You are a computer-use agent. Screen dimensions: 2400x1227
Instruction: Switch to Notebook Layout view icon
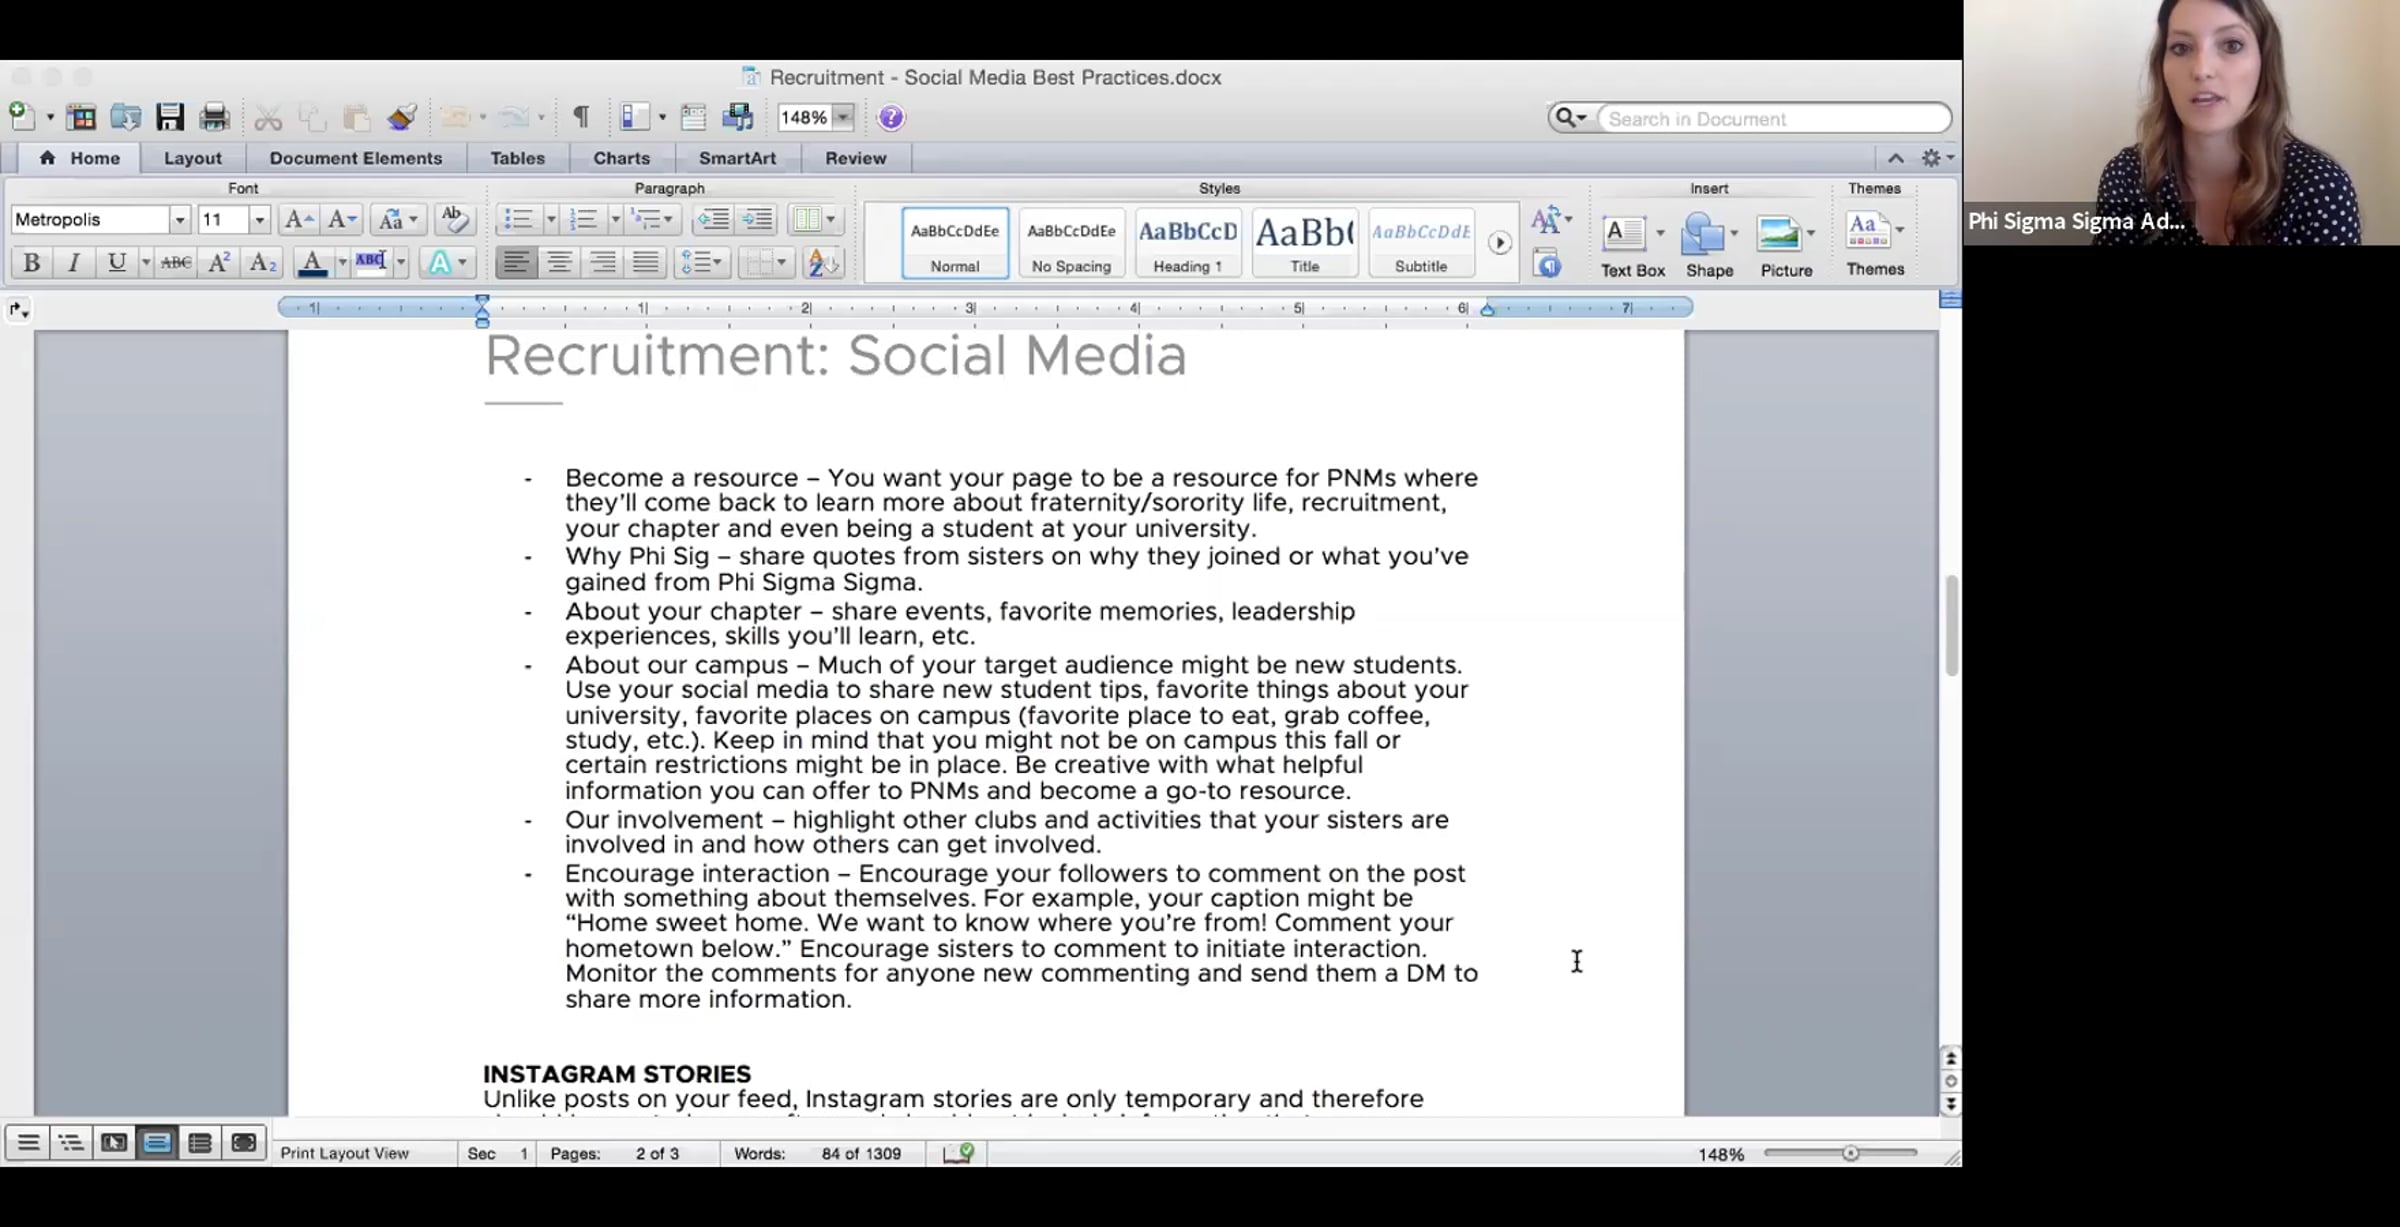200,1142
